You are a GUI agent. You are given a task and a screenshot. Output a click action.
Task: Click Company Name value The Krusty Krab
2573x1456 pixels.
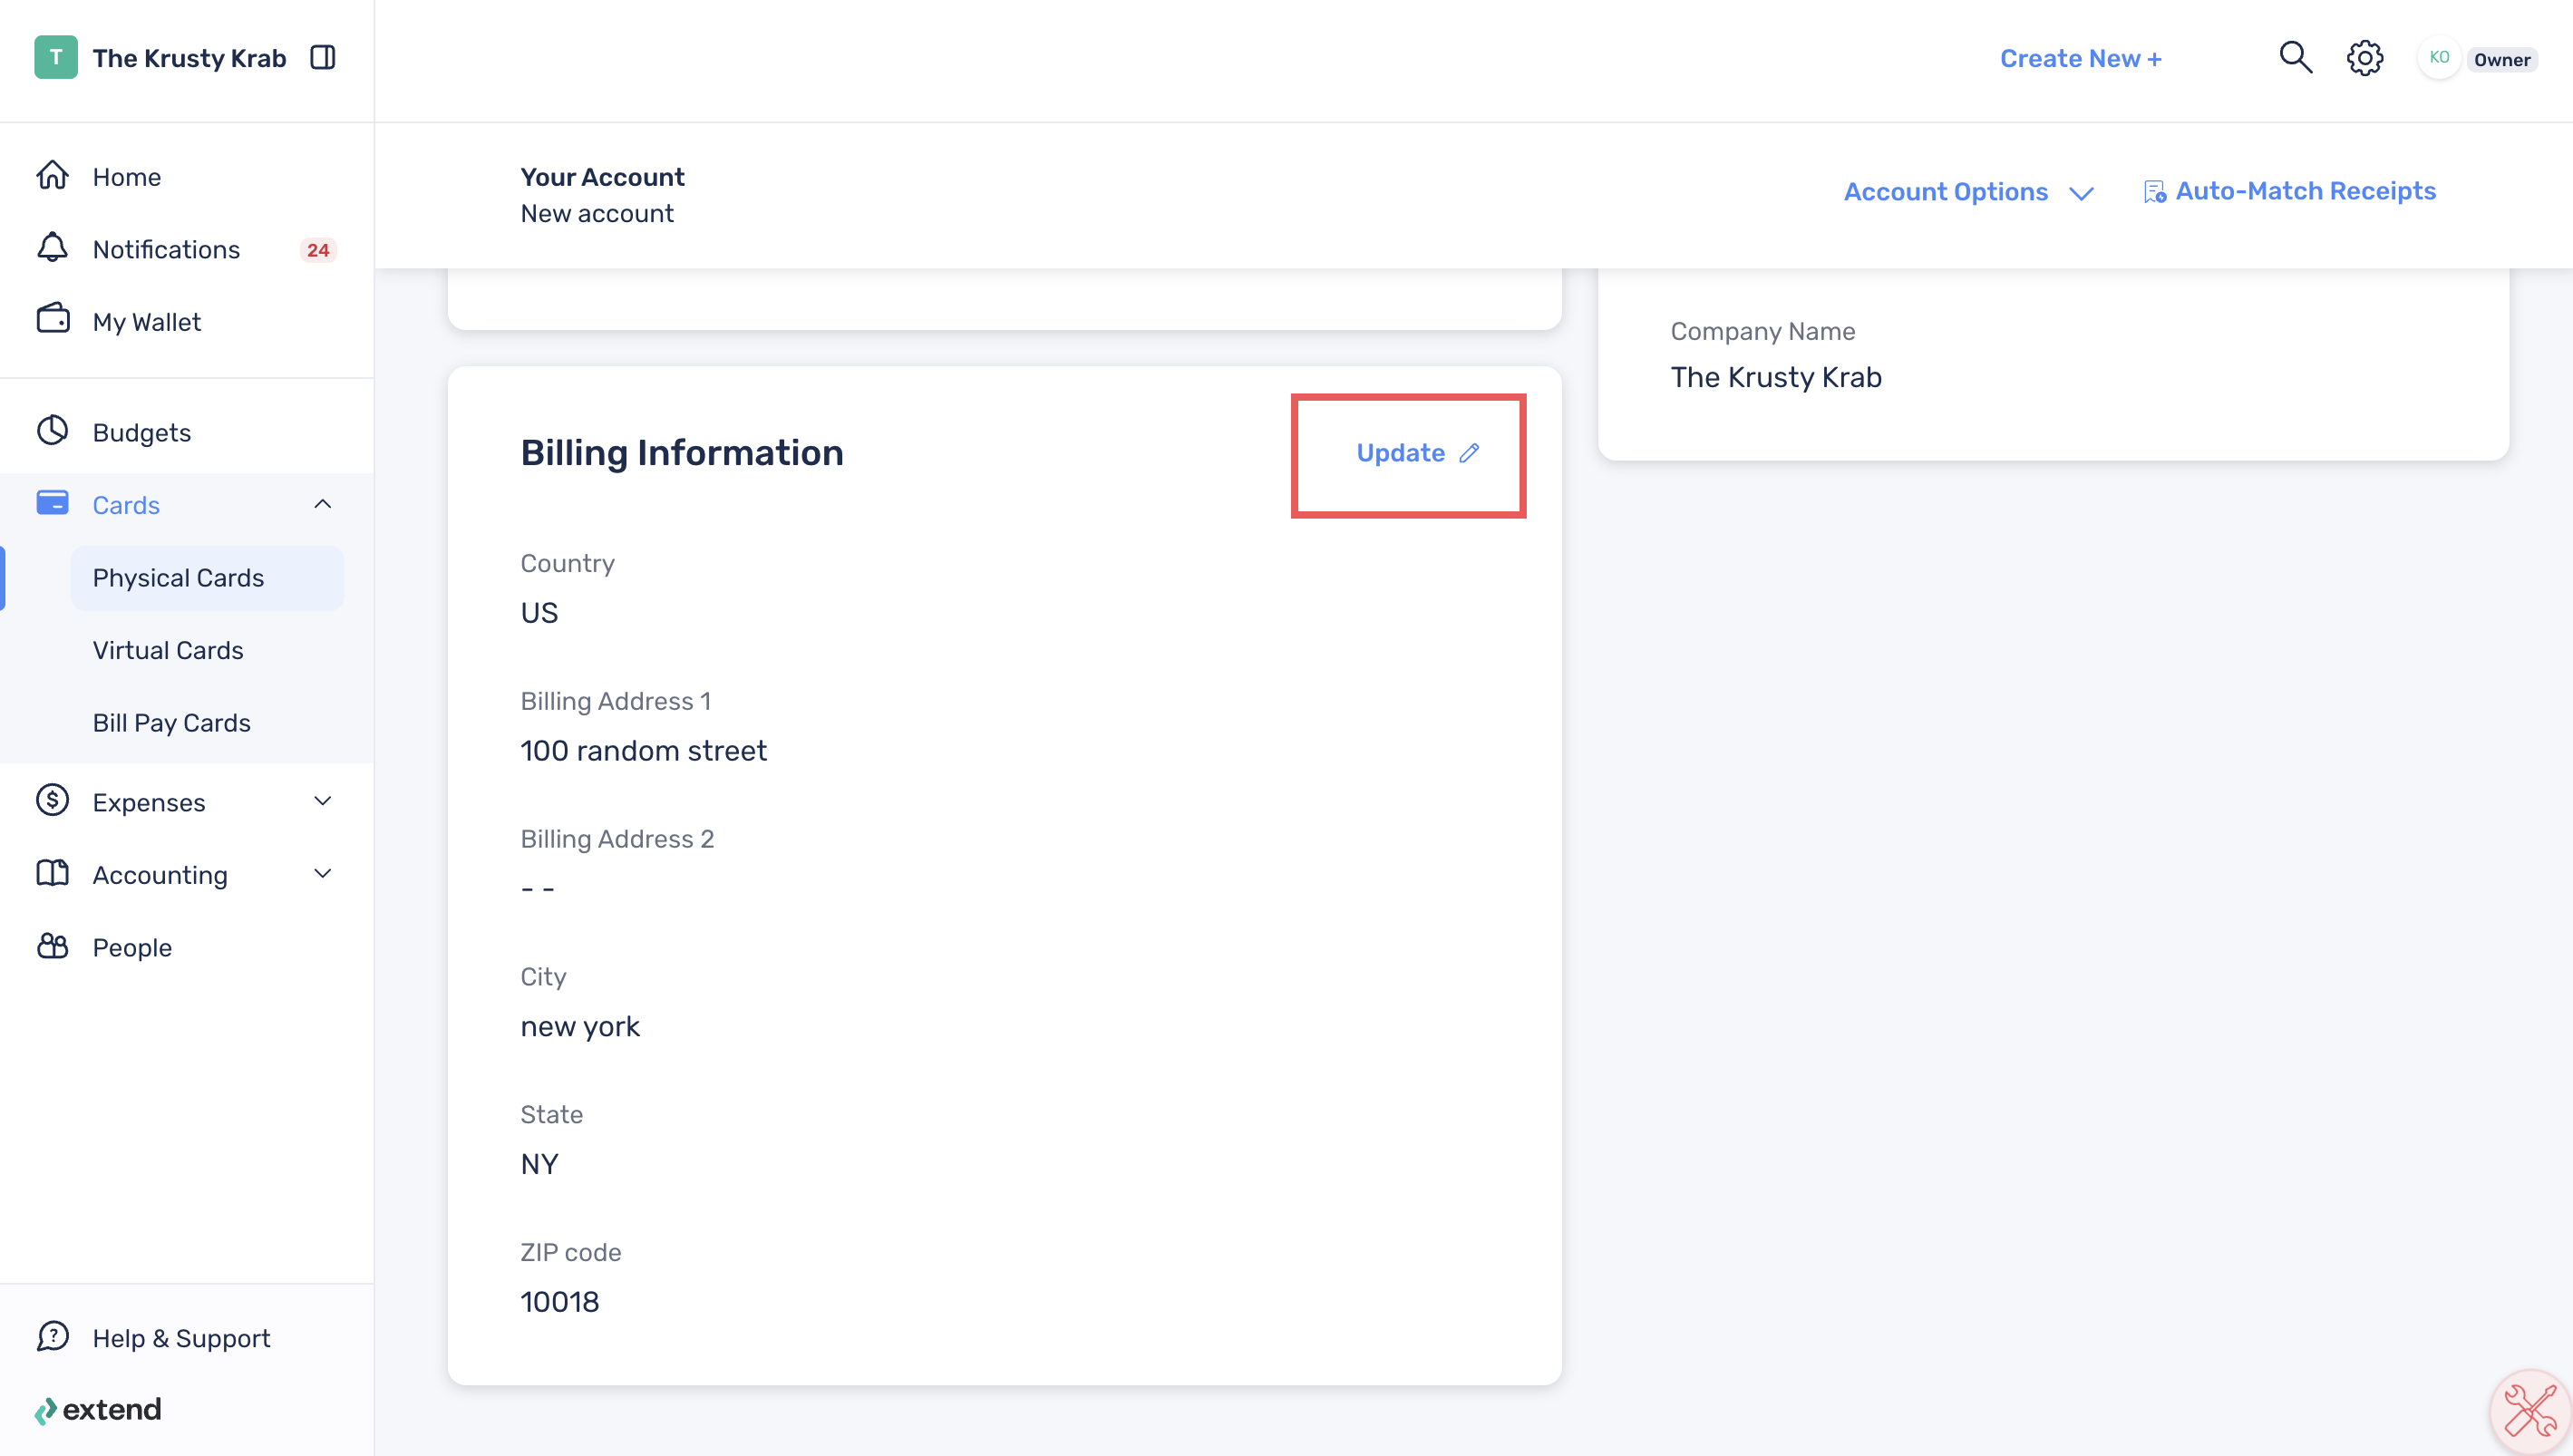[1776, 377]
